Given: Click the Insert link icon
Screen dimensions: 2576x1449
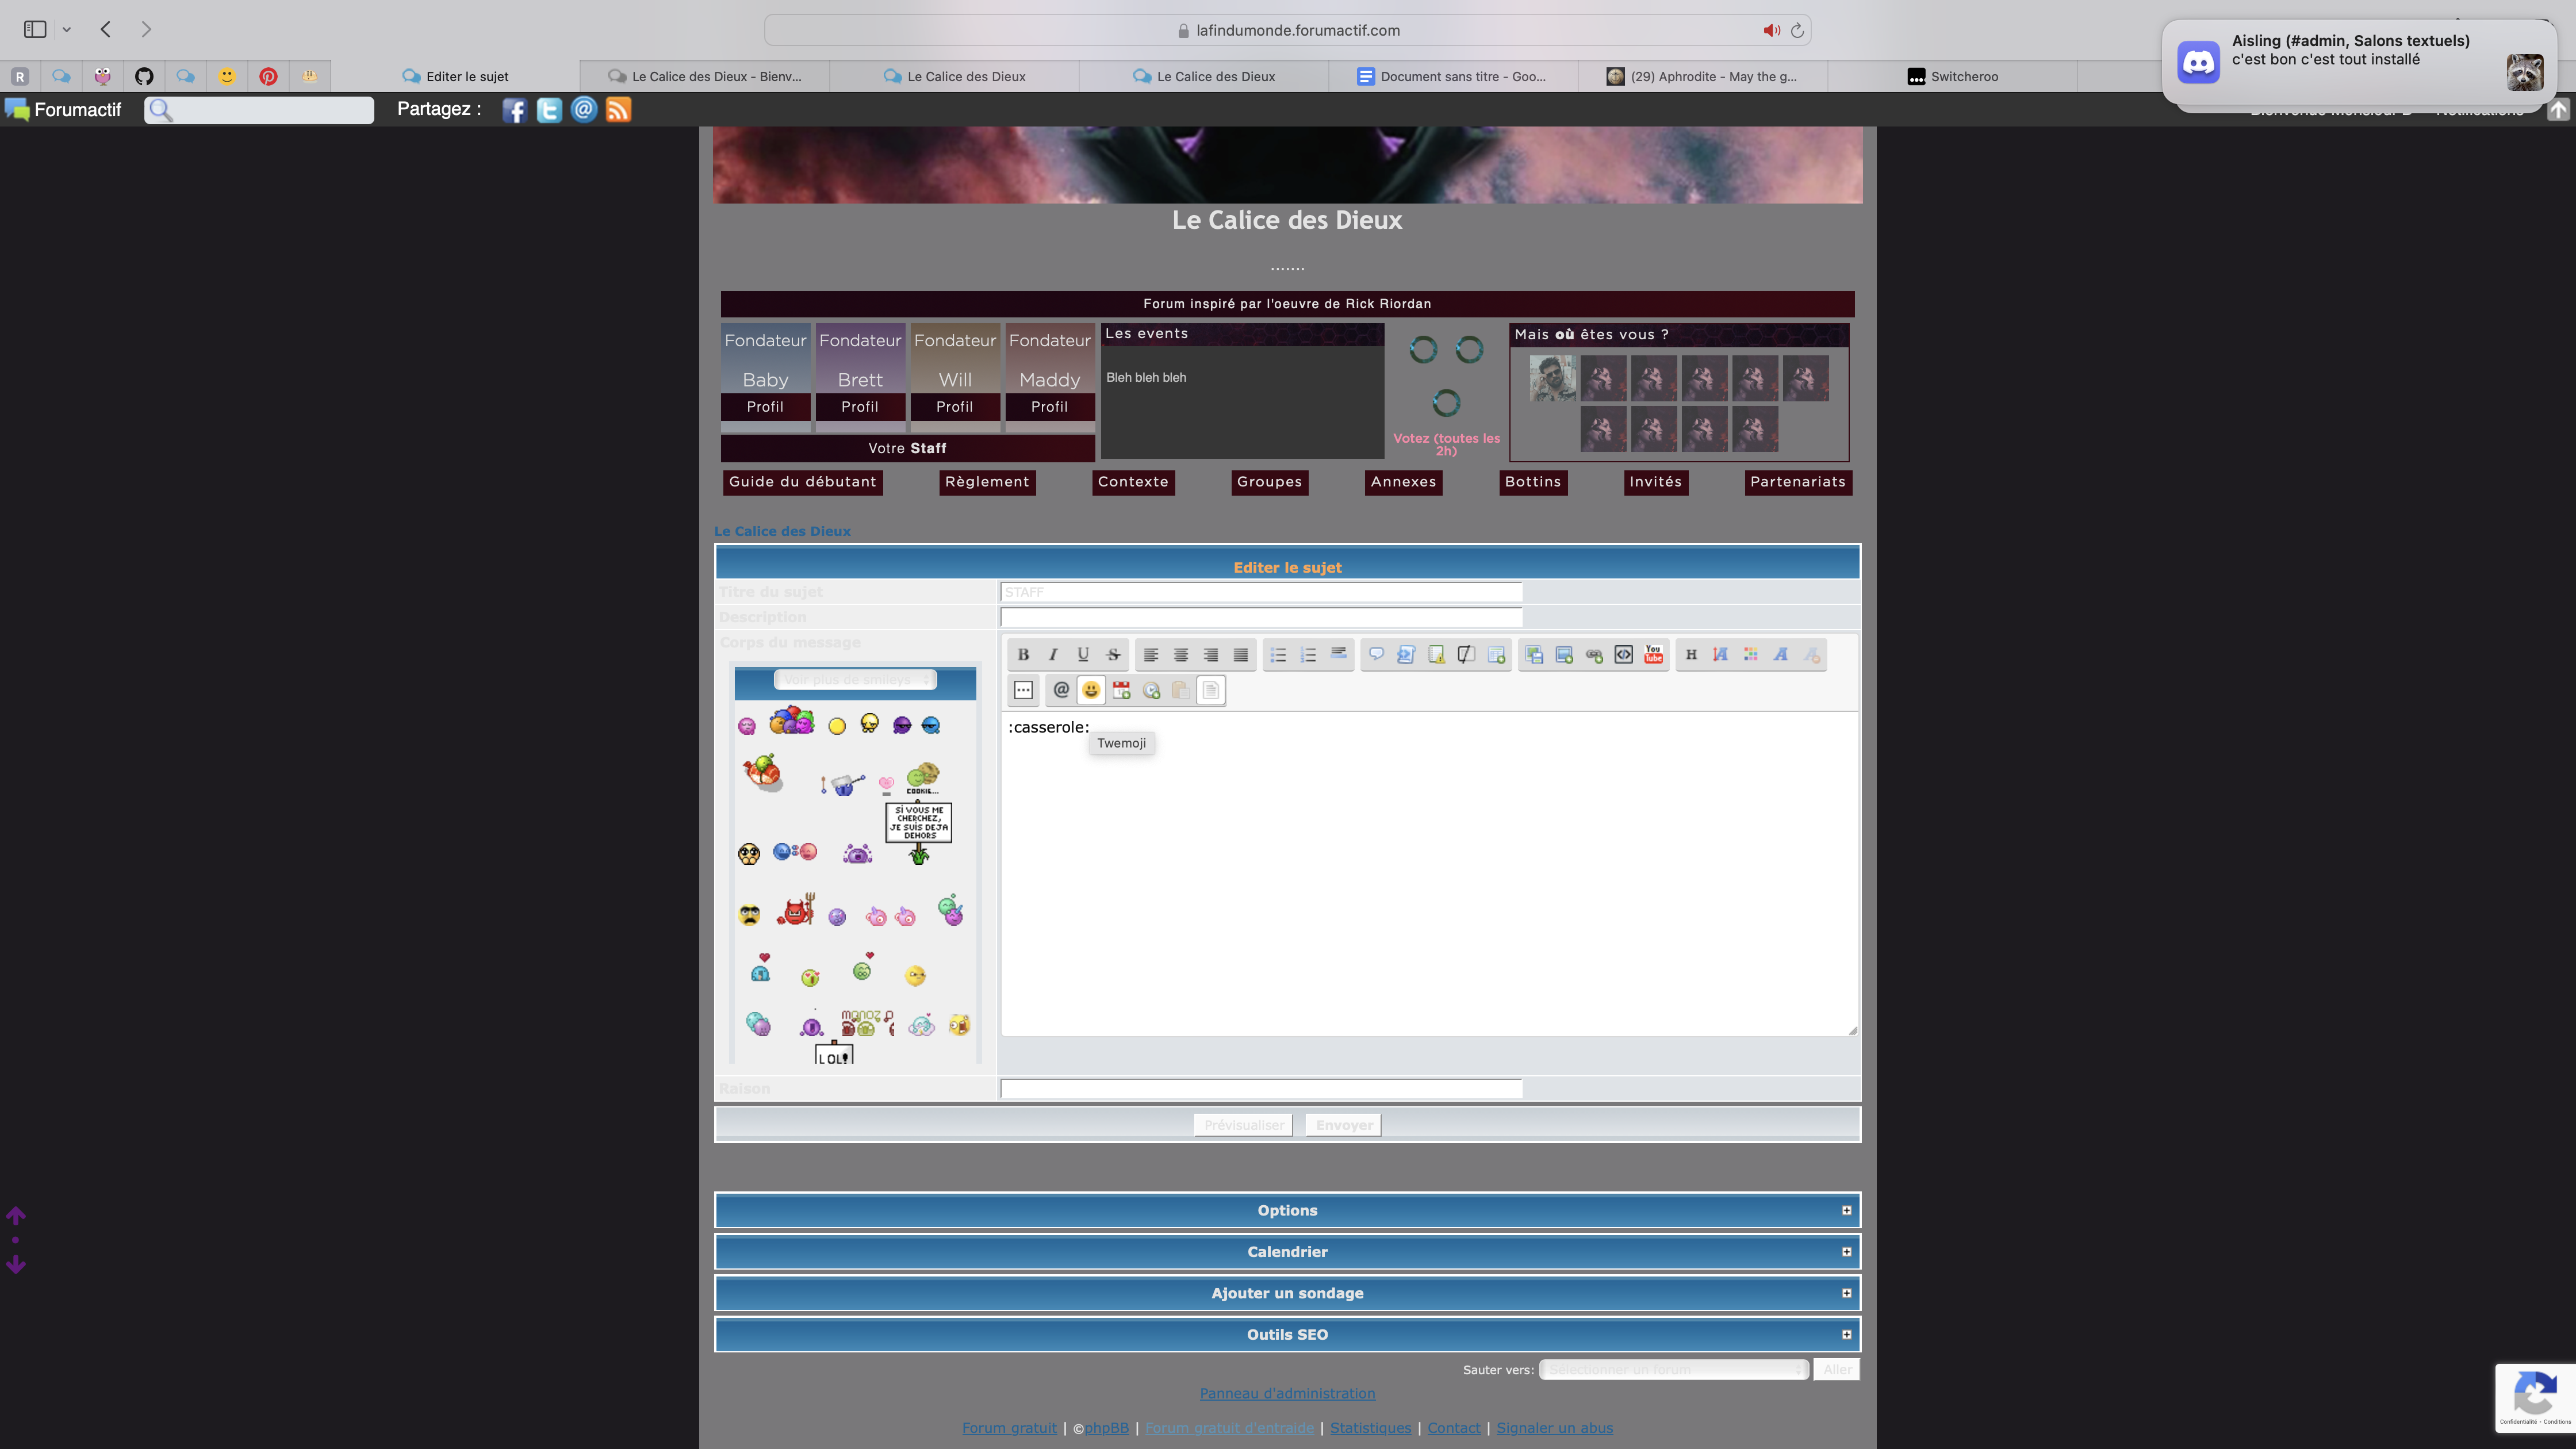Looking at the screenshot, I should pyautogui.click(x=1594, y=654).
